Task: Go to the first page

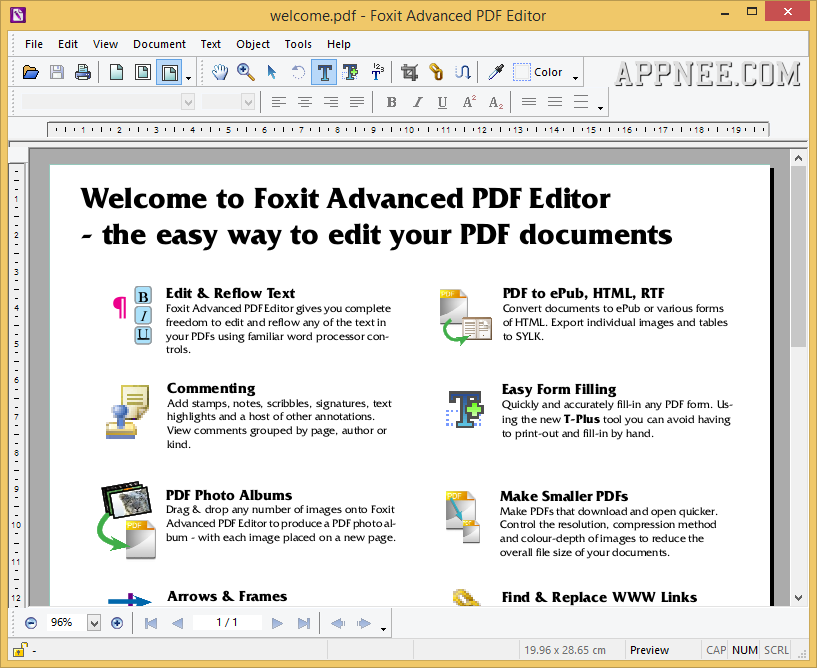Action: (151, 623)
